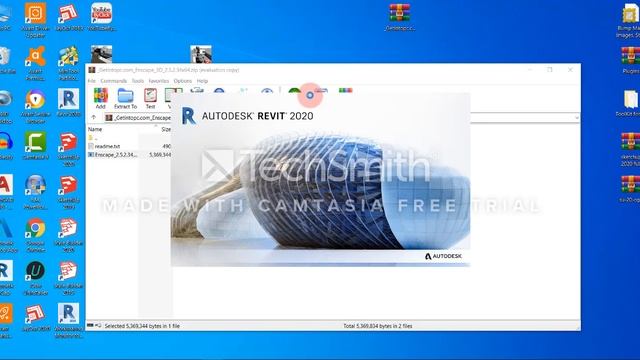The height and width of the screenshot is (360, 640).
Task: Click the "Total 5,369,834 bytes in 2 files" status text
Action: [x=378, y=326]
